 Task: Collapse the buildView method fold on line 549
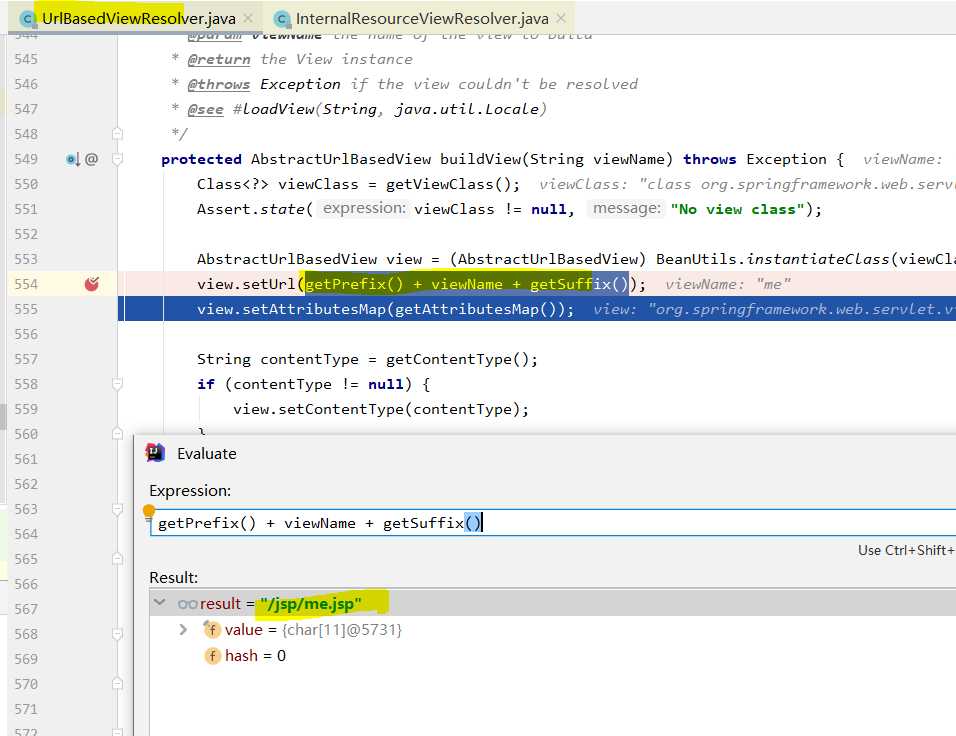tap(118, 159)
